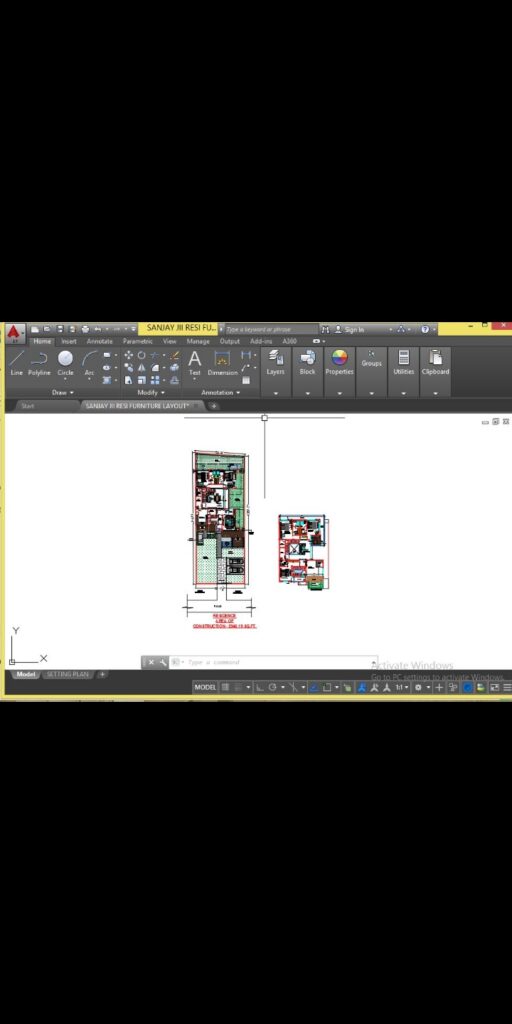Toggle polar tracking in status bar
The image size is (512, 1024).
click(x=272, y=687)
